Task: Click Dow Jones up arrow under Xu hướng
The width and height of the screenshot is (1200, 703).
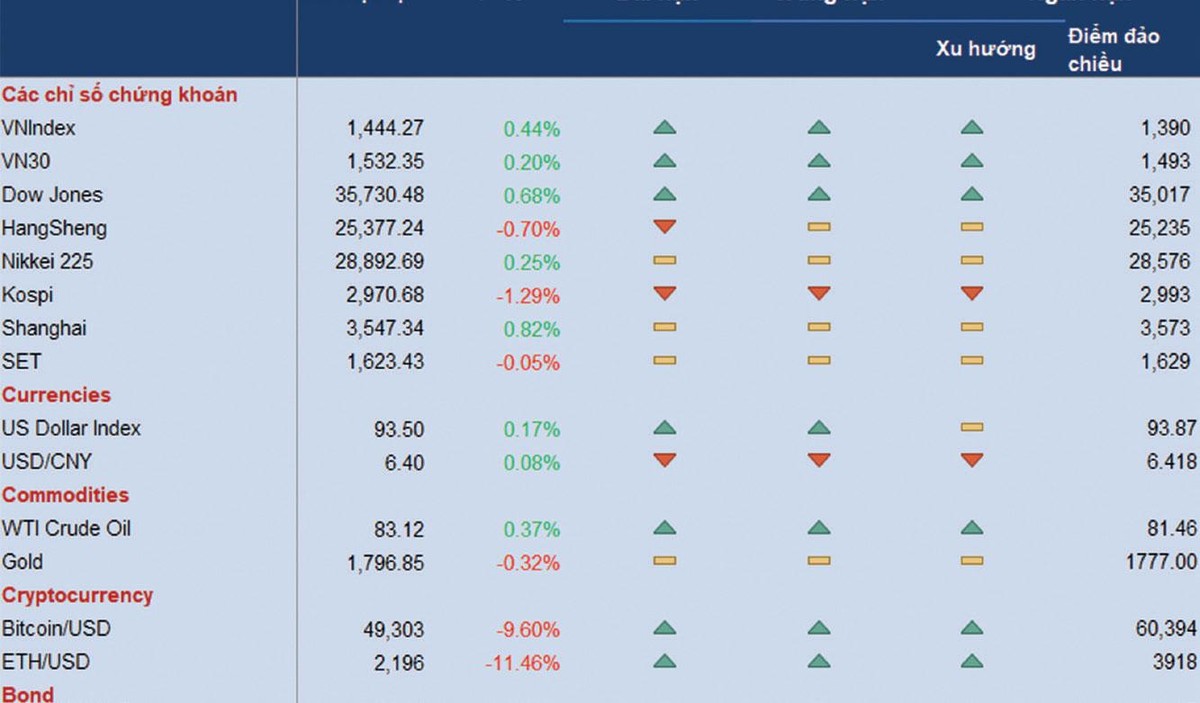Action: tap(971, 194)
